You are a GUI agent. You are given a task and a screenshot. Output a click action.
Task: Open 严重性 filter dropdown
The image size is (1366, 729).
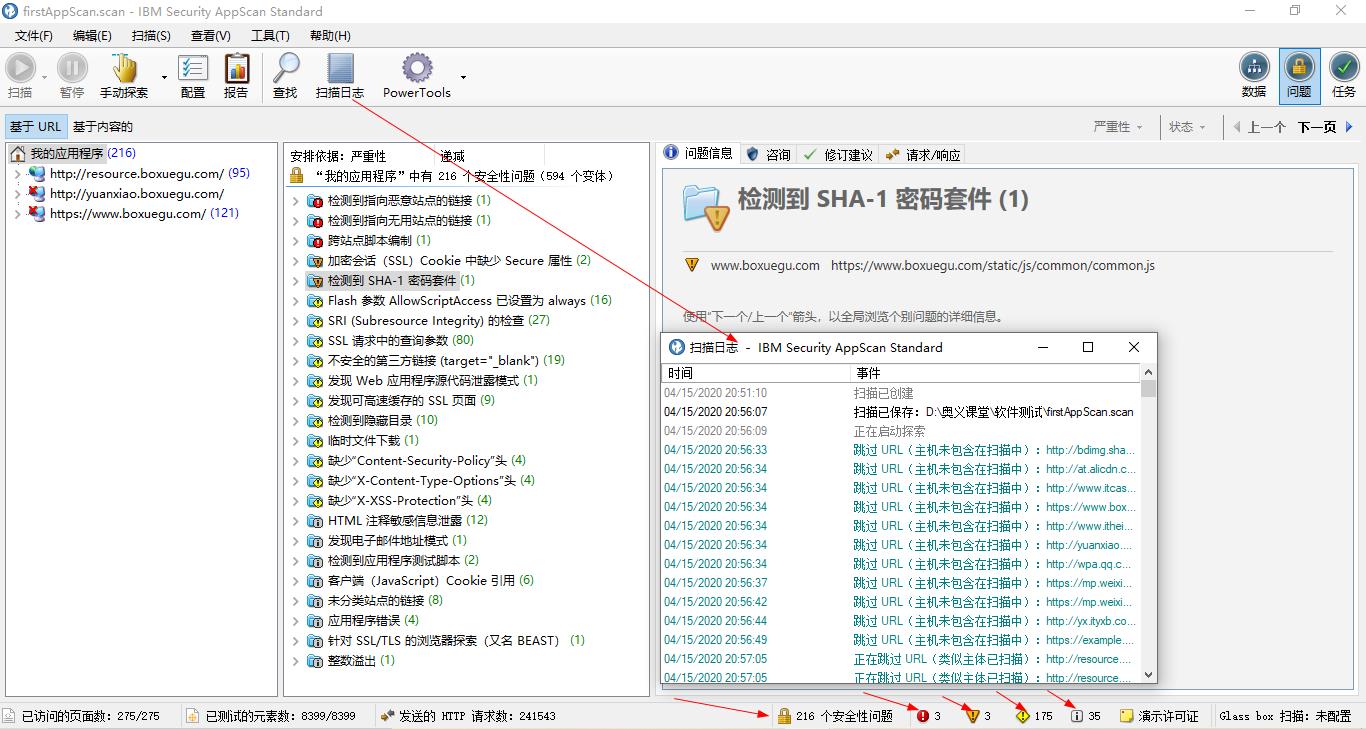1118,127
